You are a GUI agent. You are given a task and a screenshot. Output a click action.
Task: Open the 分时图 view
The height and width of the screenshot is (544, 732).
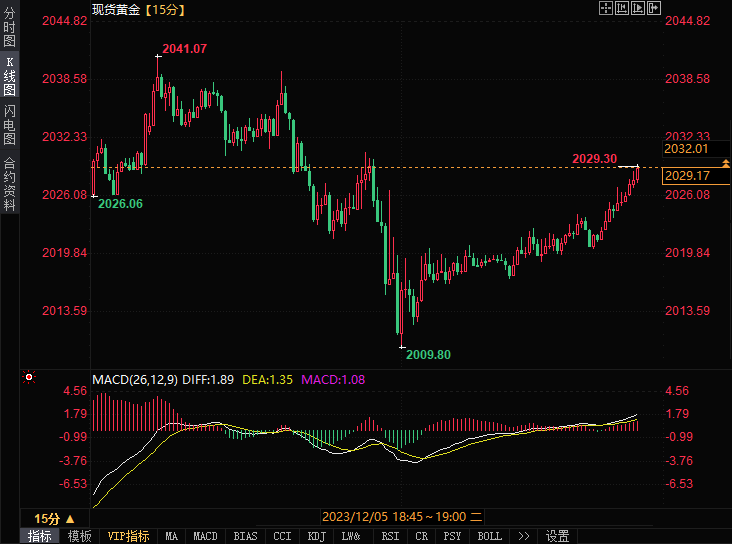click(x=9, y=27)
